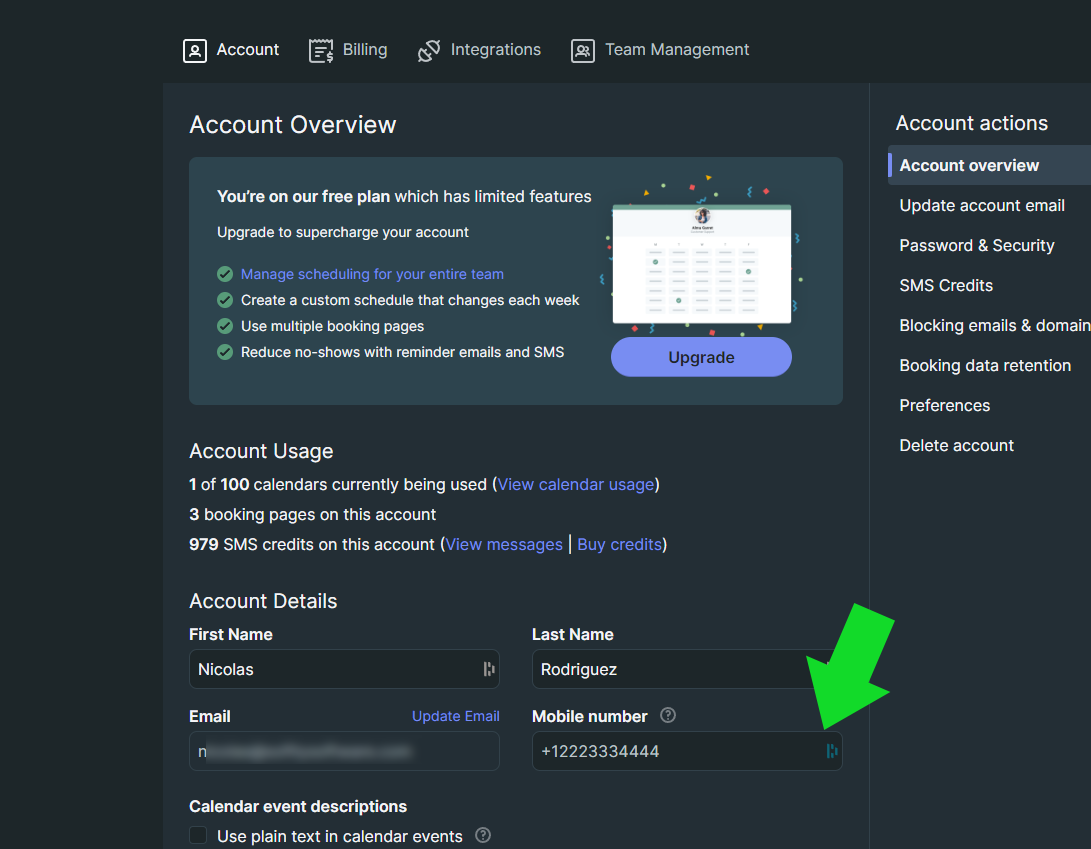
Task: Enable Use plain text in calendar events
Action: click(x=198, y=836)
